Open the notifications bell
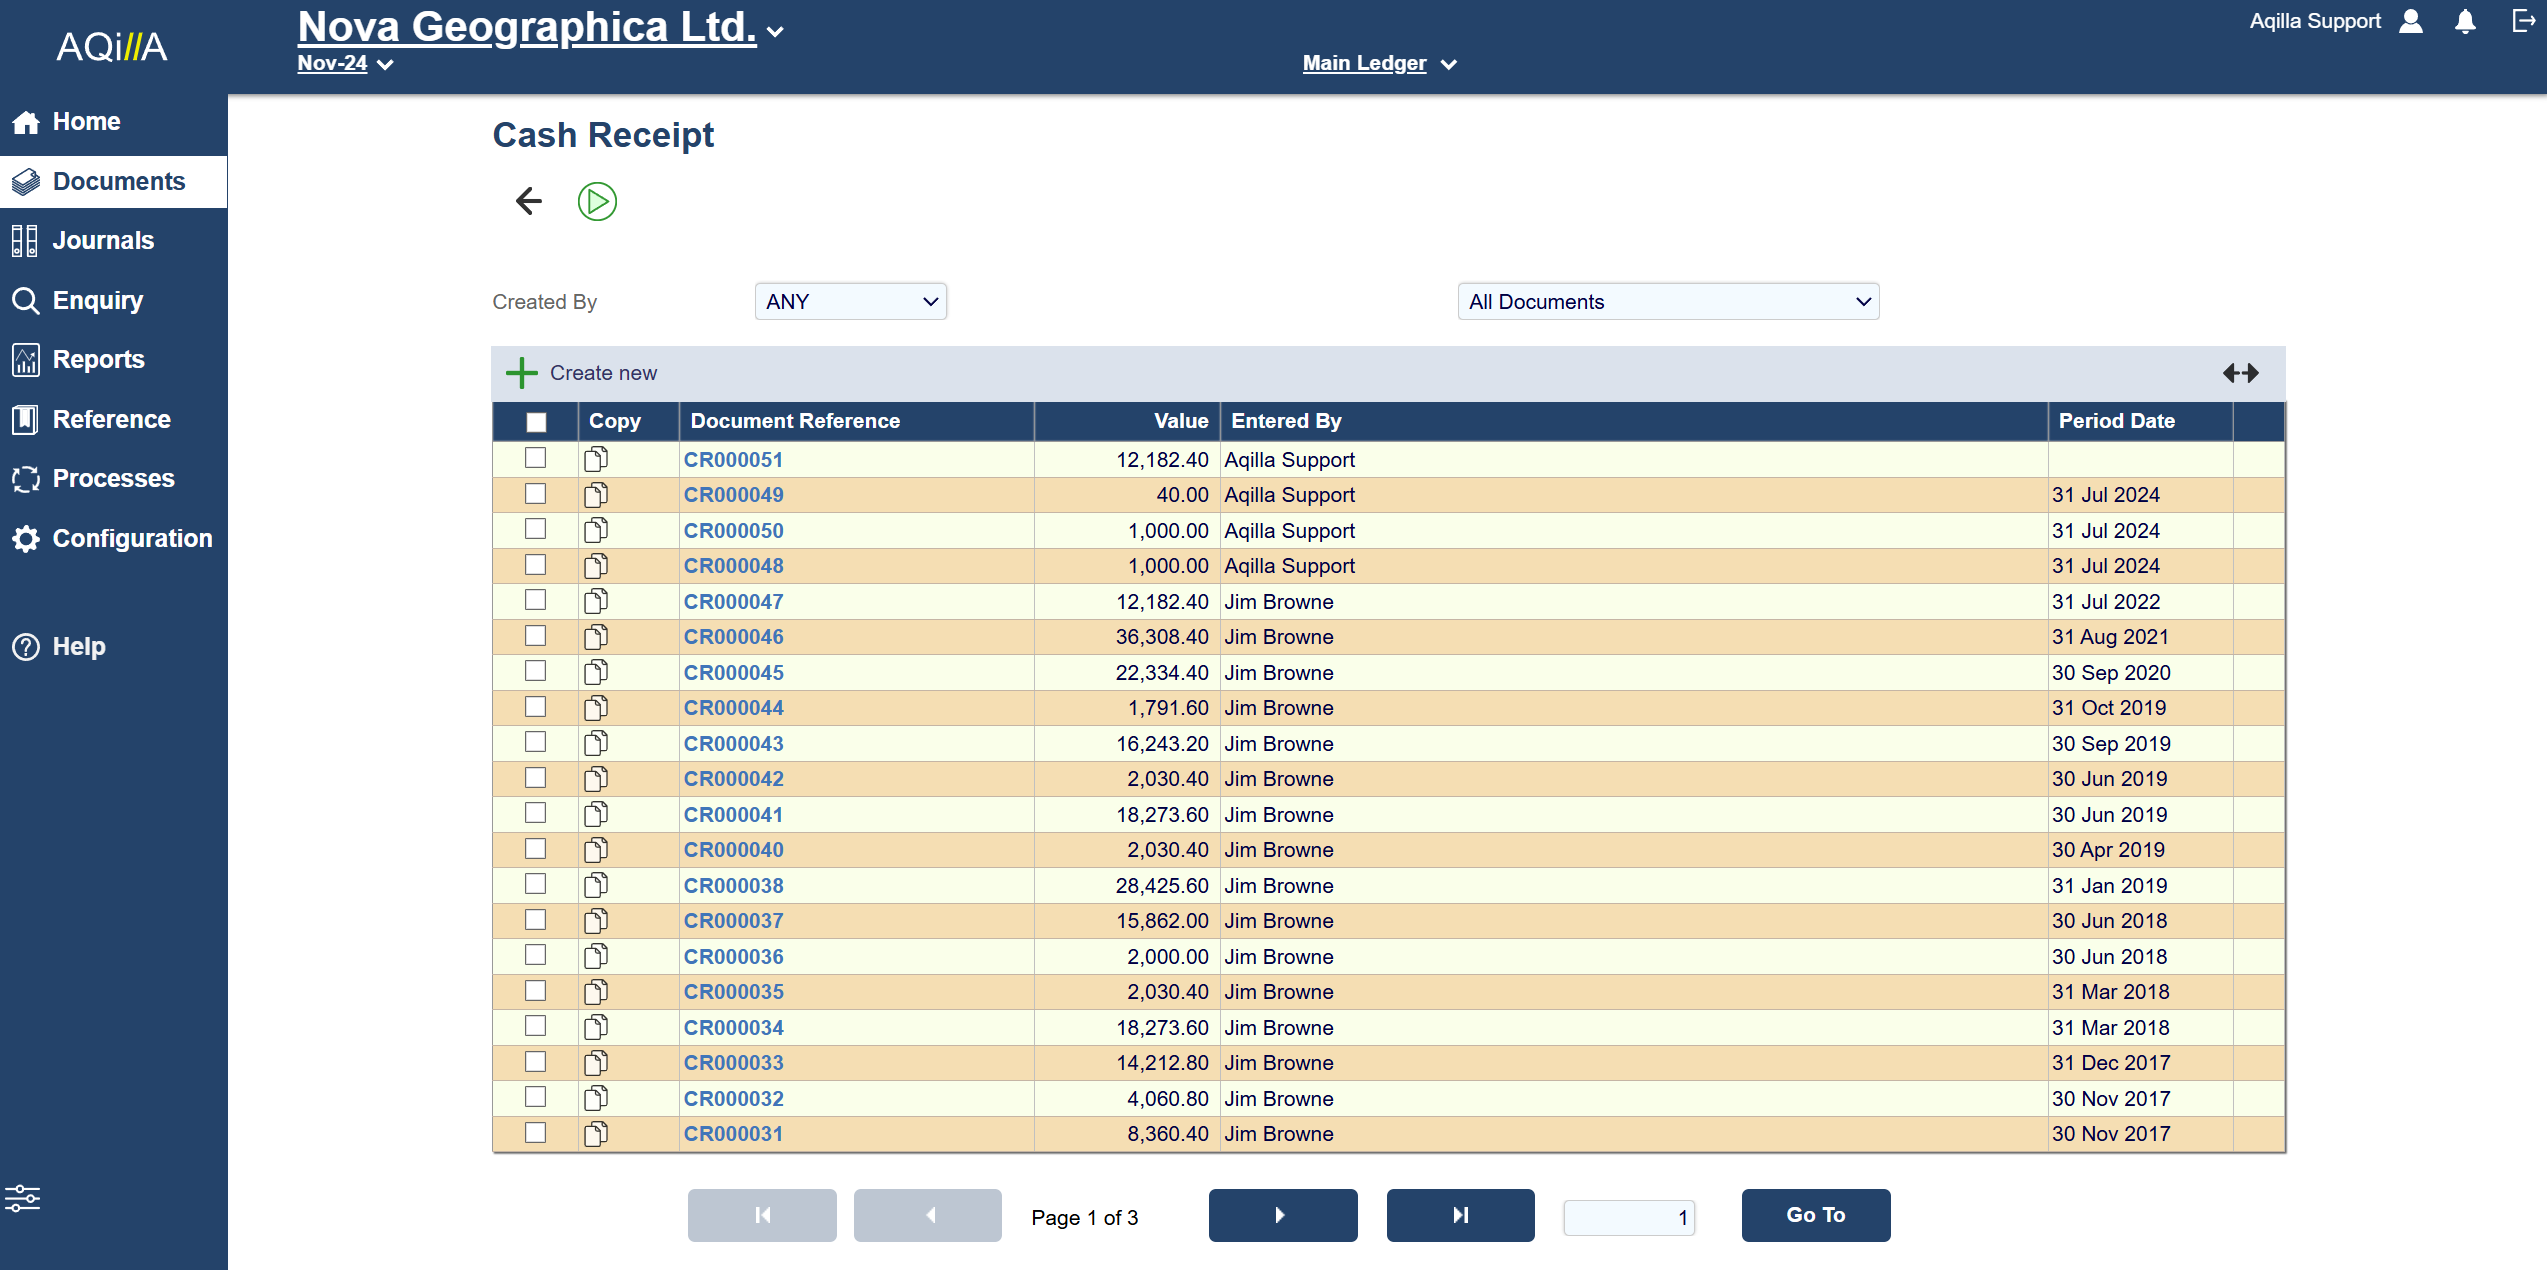 (2465, 21)
